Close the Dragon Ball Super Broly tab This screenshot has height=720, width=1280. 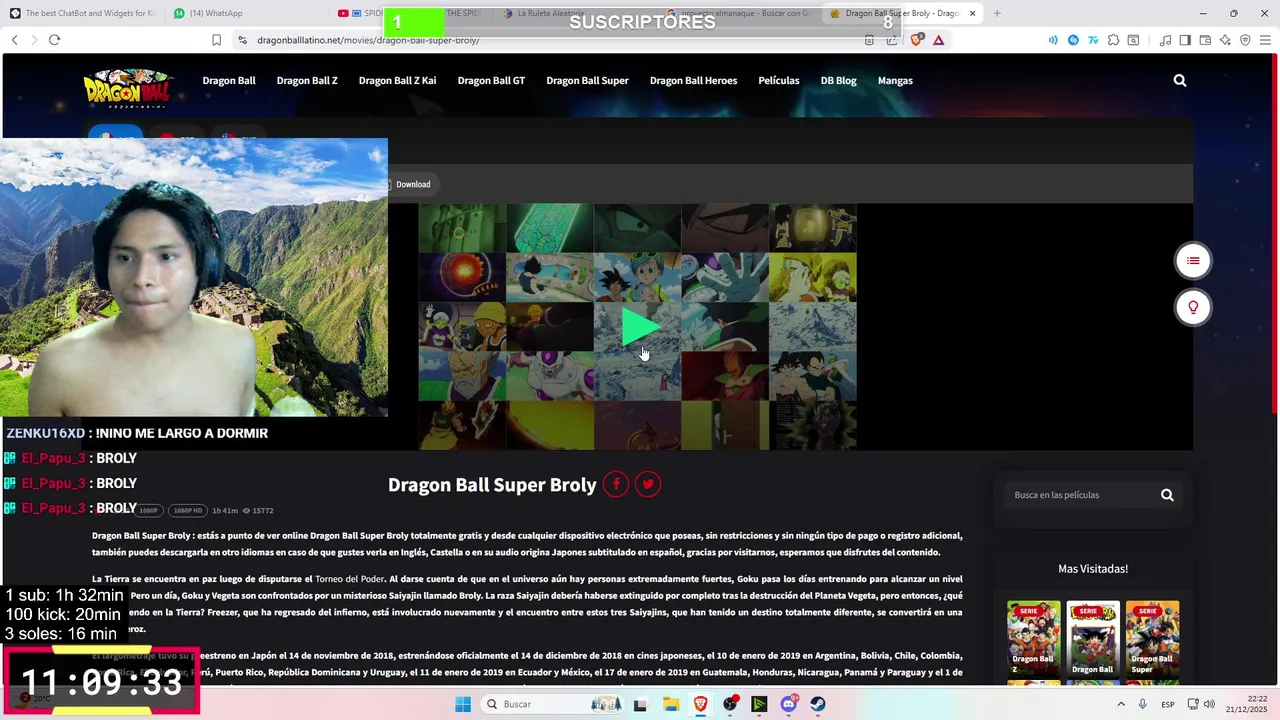[x=972, y=13]
